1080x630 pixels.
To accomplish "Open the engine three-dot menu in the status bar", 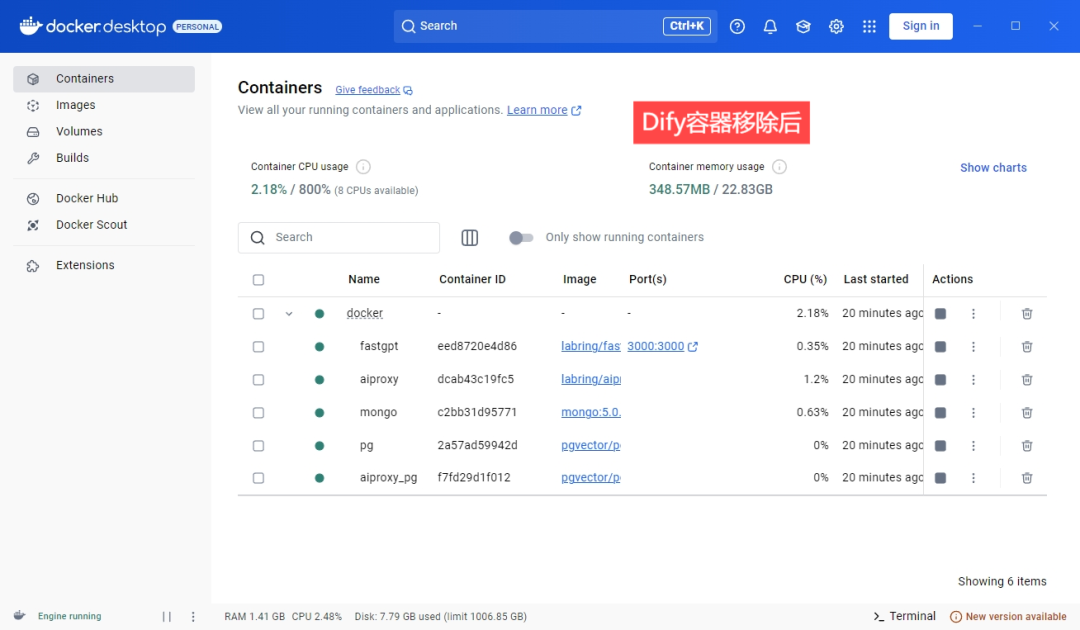I will (x=193, y=616).
